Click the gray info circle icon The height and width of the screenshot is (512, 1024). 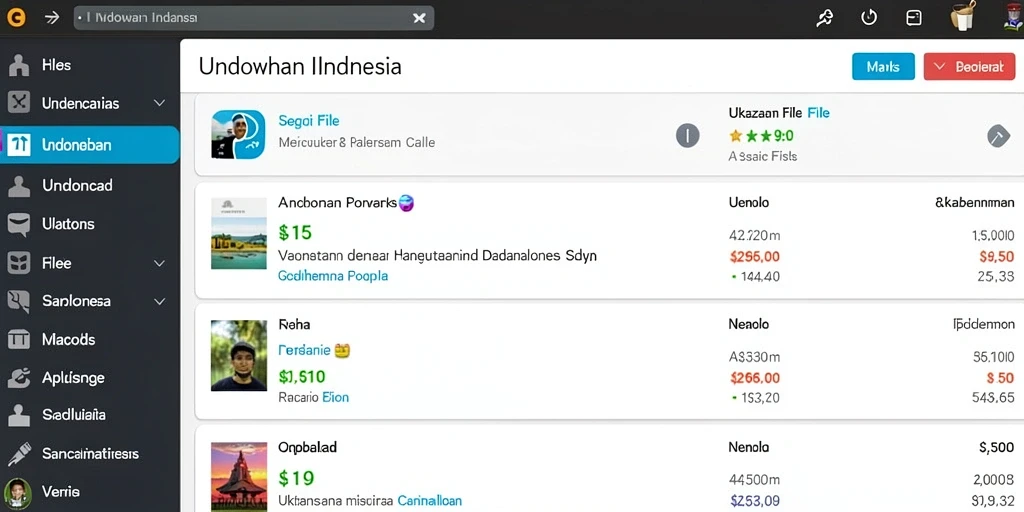[687, 136]
